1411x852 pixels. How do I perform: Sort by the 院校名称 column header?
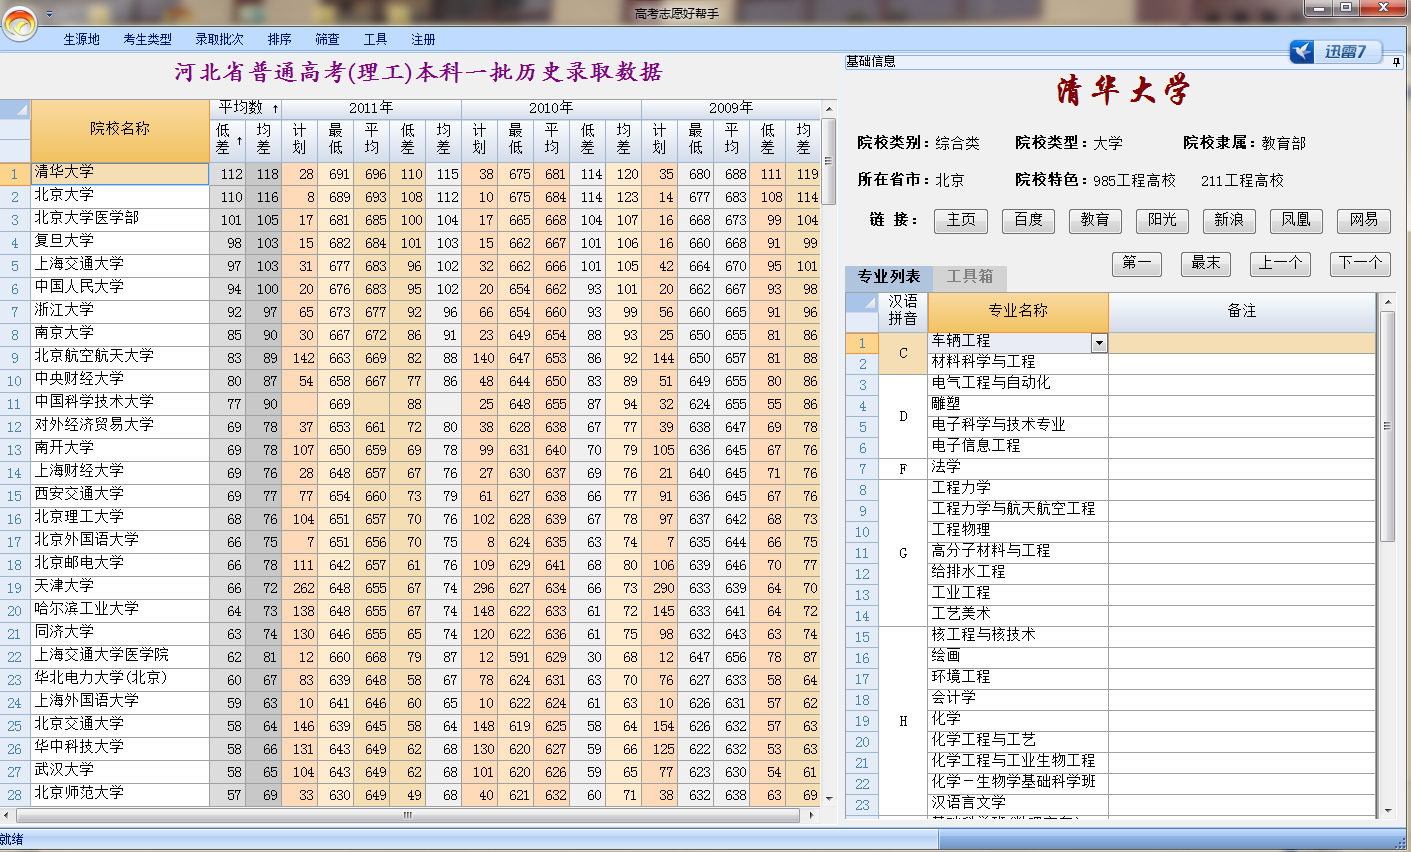[x=120, y=129]
